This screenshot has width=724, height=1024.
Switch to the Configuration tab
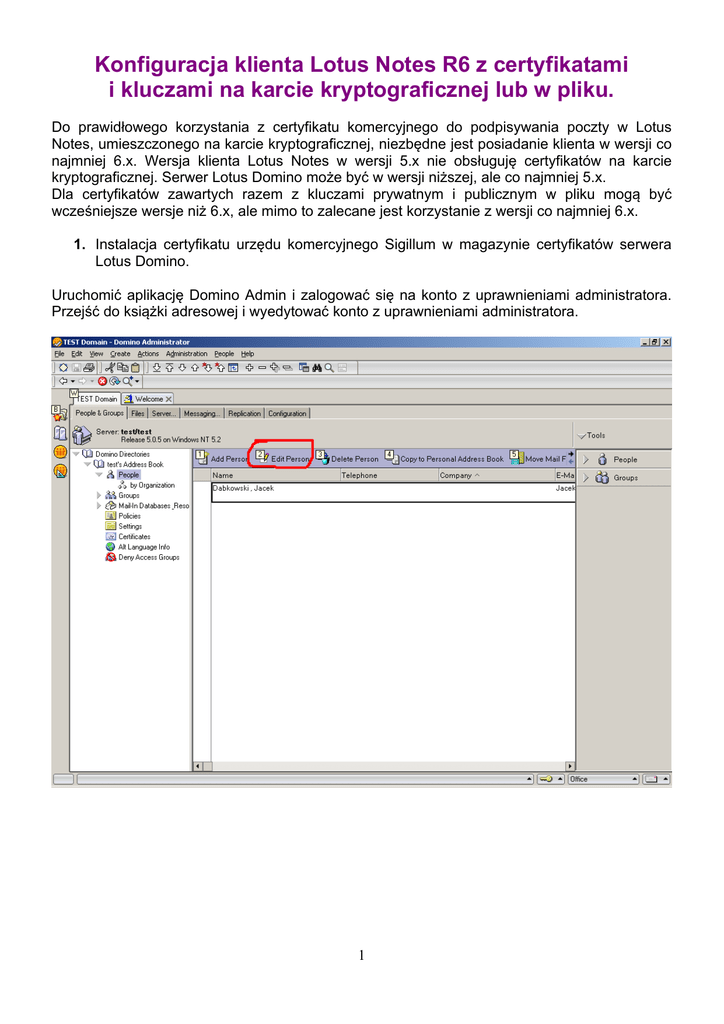click(287, 413)
